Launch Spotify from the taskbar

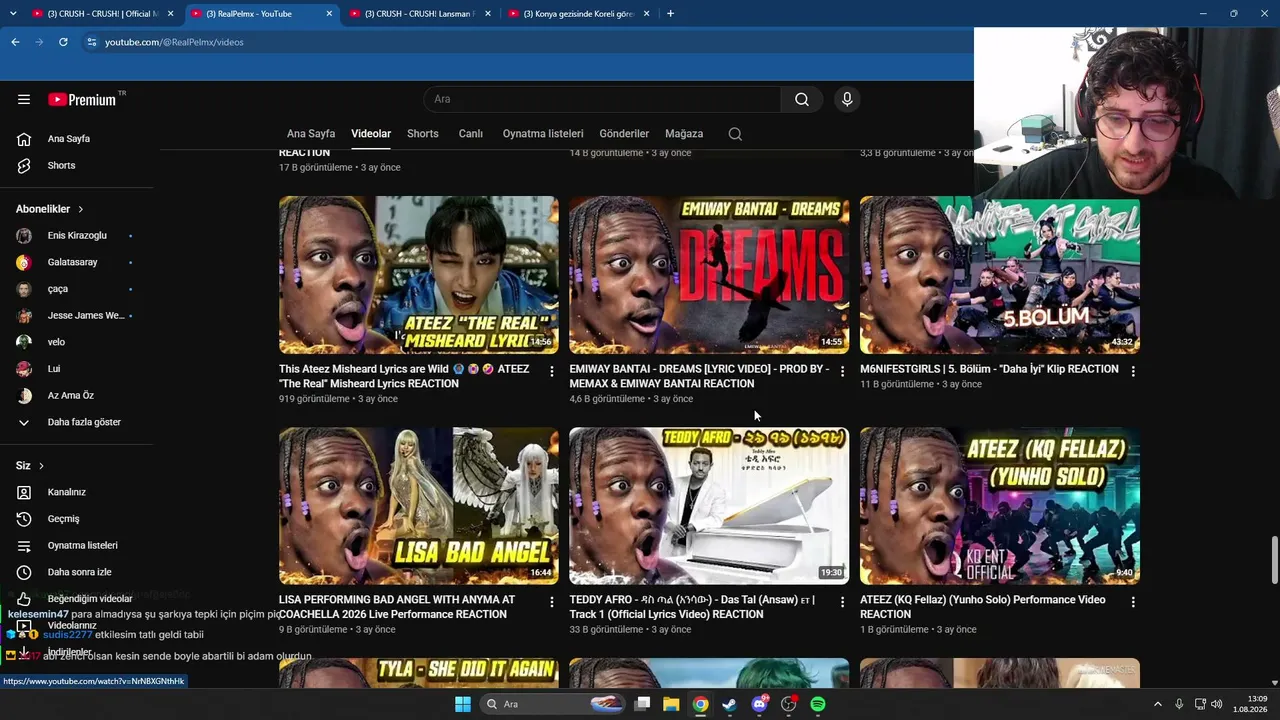(x=818, y=704)
